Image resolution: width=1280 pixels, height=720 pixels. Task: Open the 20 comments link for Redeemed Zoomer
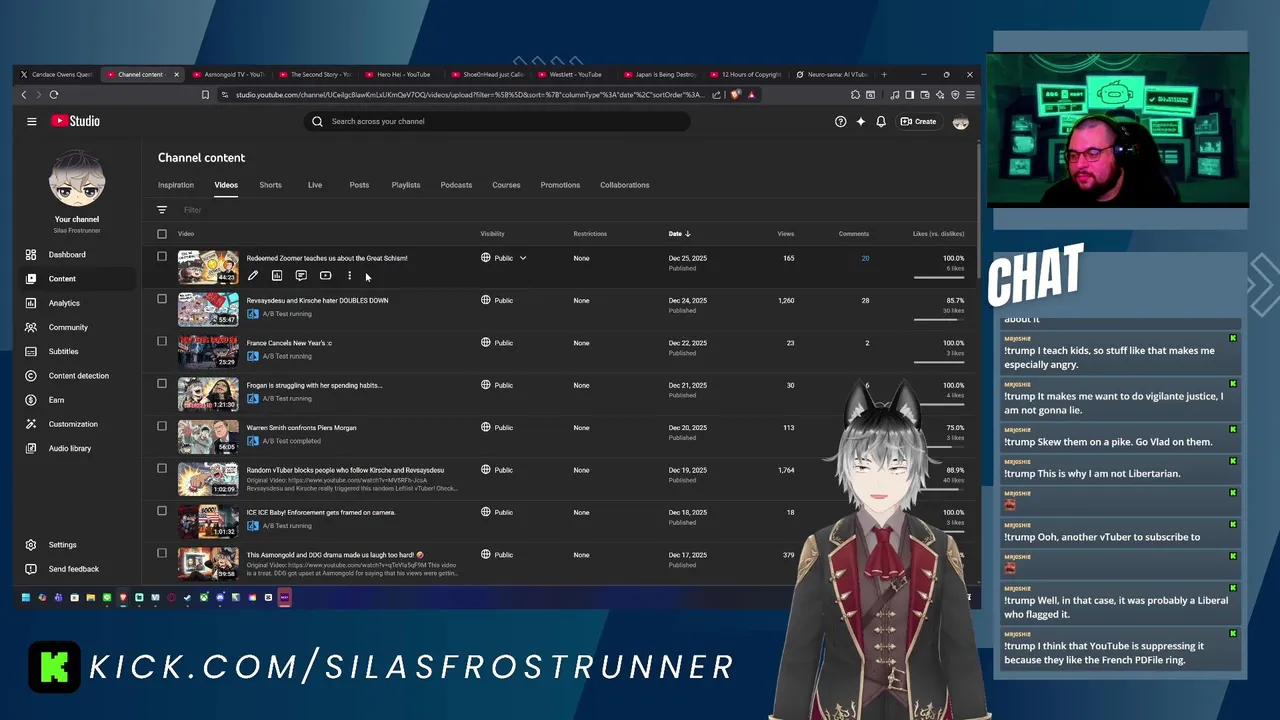click(x=865, y=258)
